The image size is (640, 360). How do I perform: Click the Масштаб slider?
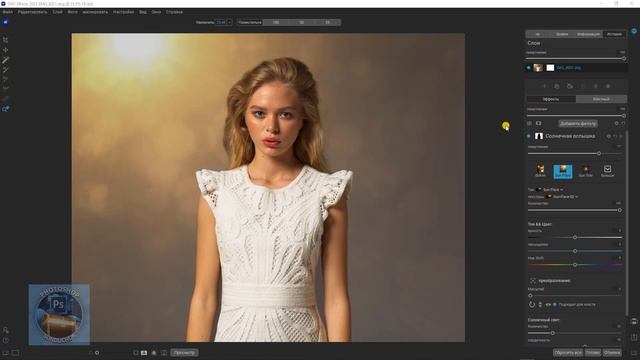pos(575,296)
